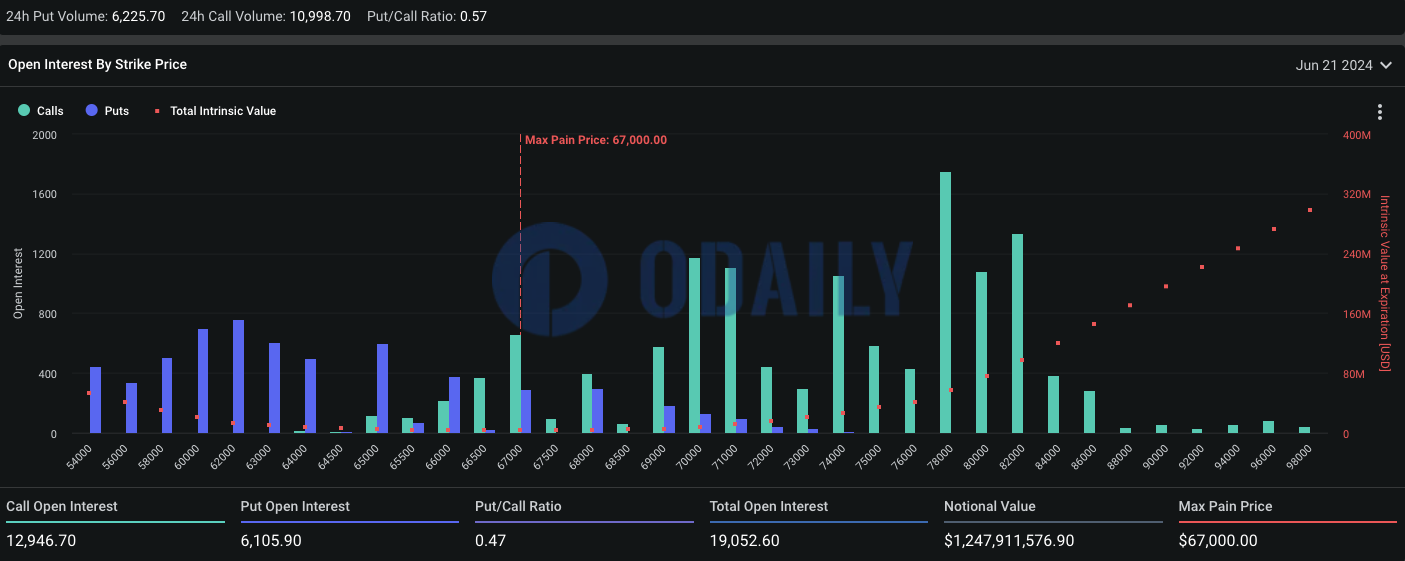Click the tallest call bar at 78000
1405x561 pixels.
tap(945, 302)
